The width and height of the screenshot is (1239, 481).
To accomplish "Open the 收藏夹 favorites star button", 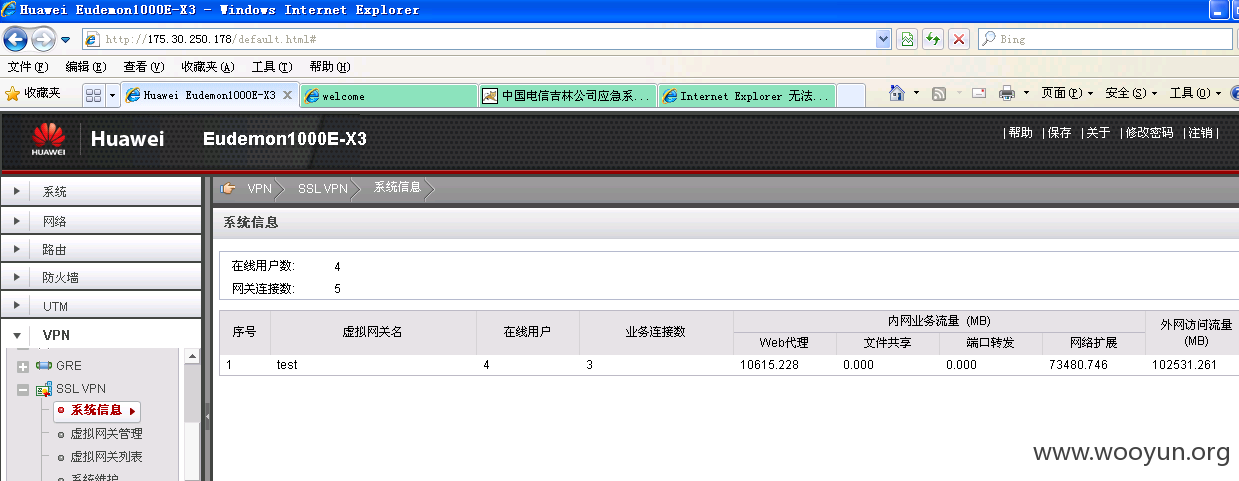I will 33,93.
